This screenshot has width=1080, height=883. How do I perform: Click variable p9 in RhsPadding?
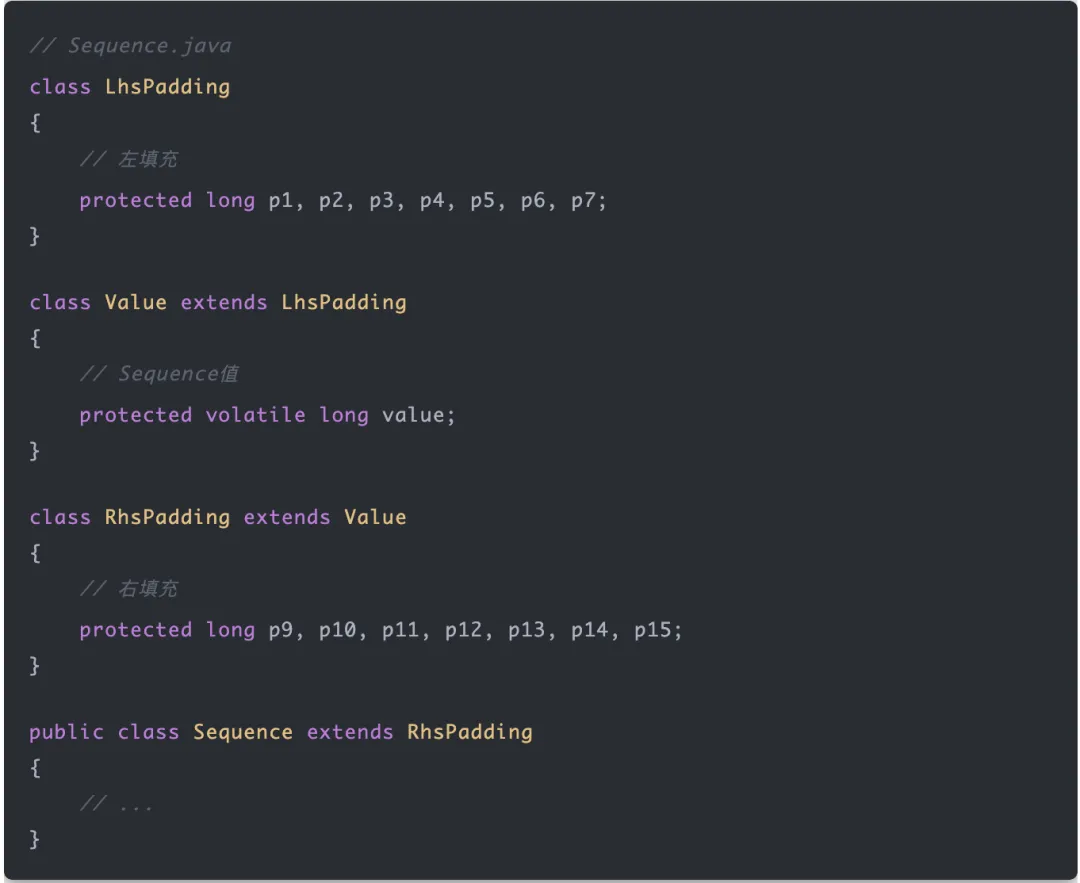[x=280, y=630]
